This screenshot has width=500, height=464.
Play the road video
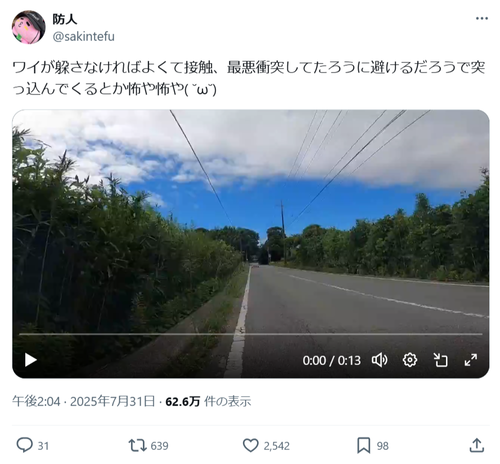point(31,360)
